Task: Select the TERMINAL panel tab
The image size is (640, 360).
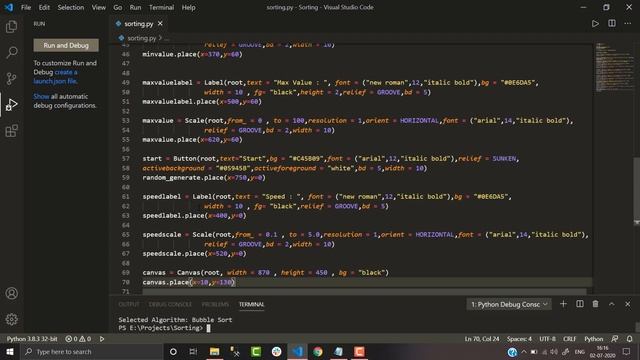Action: point(251,304)
